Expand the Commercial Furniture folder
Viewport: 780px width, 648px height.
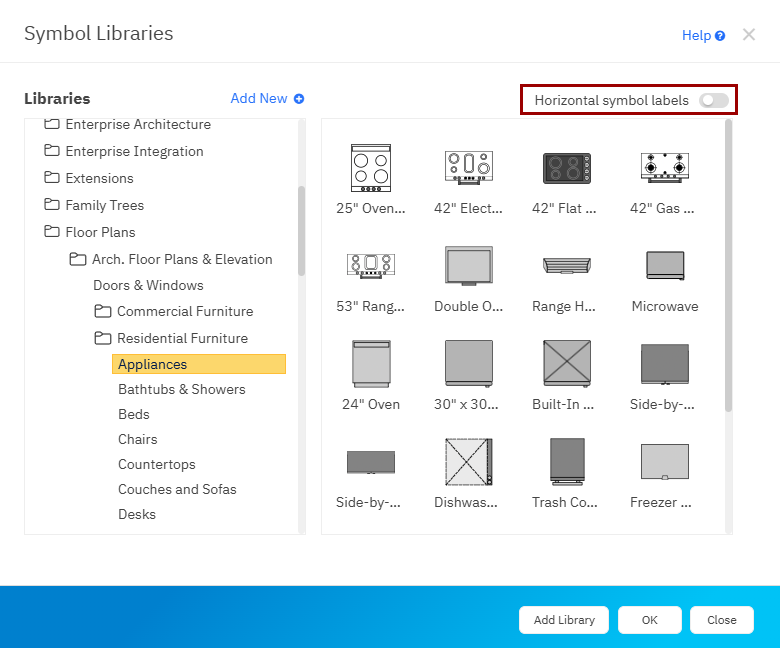(x=102, y=312)
